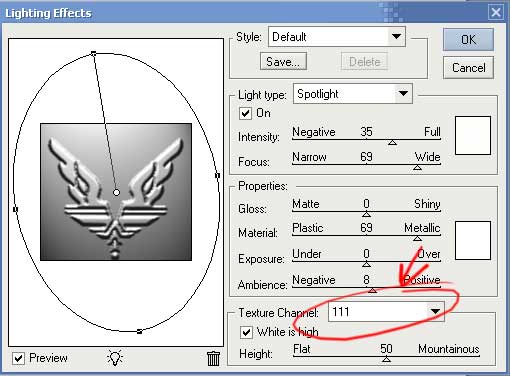This screenshot has height=376, width=510.
Task: Click the light center point in preview
Action: pos(116,192)
